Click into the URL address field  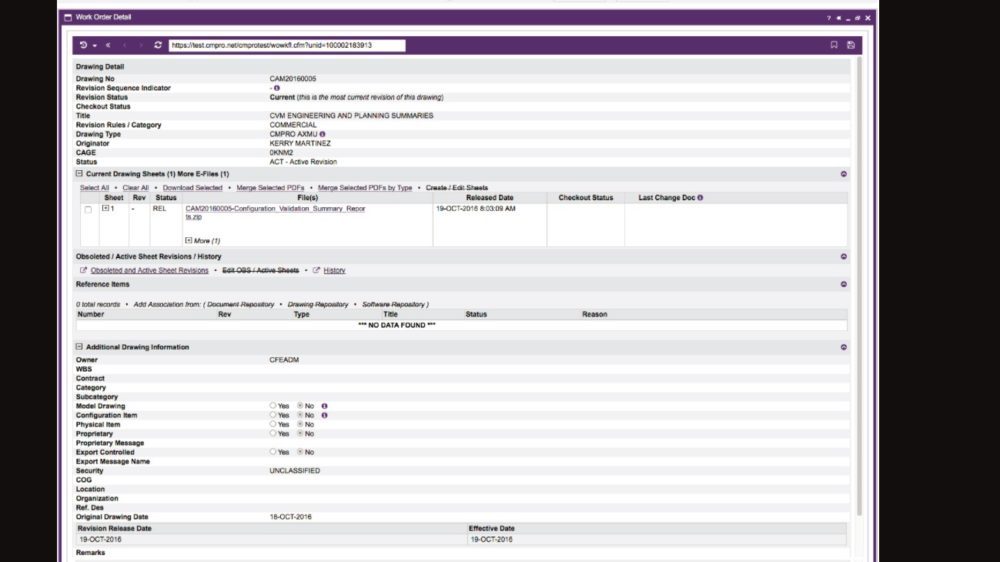coord(286,45)
